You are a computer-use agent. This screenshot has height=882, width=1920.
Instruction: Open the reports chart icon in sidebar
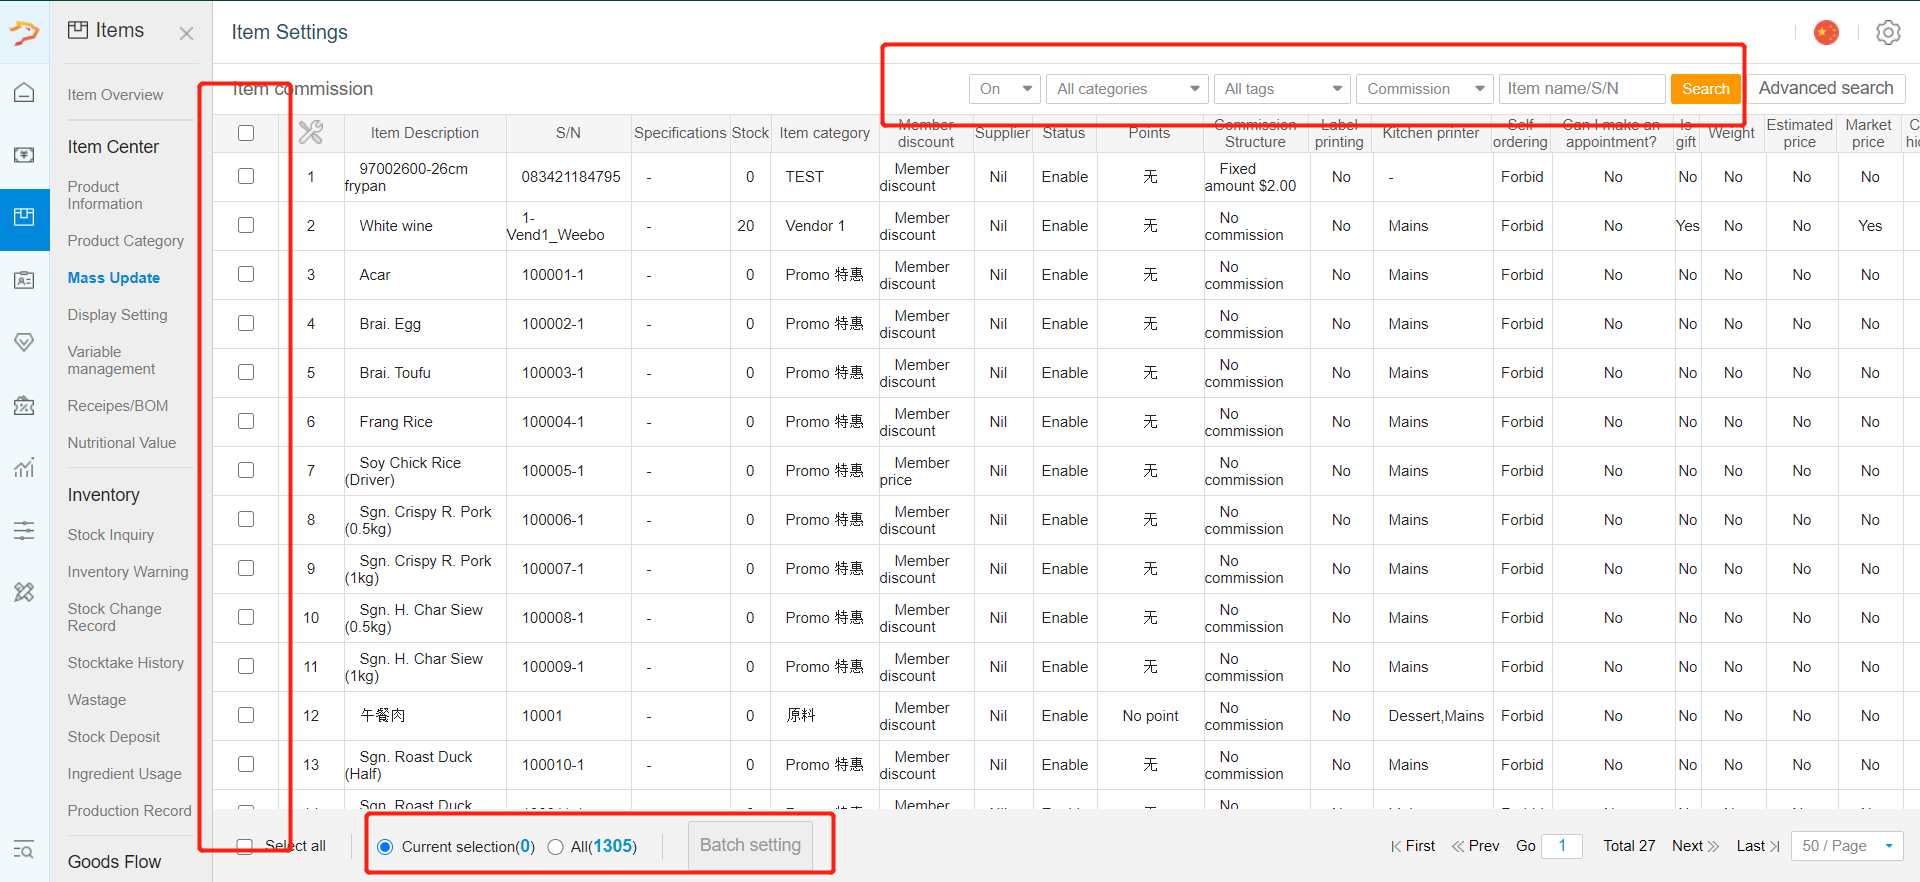tap(24, 467)
